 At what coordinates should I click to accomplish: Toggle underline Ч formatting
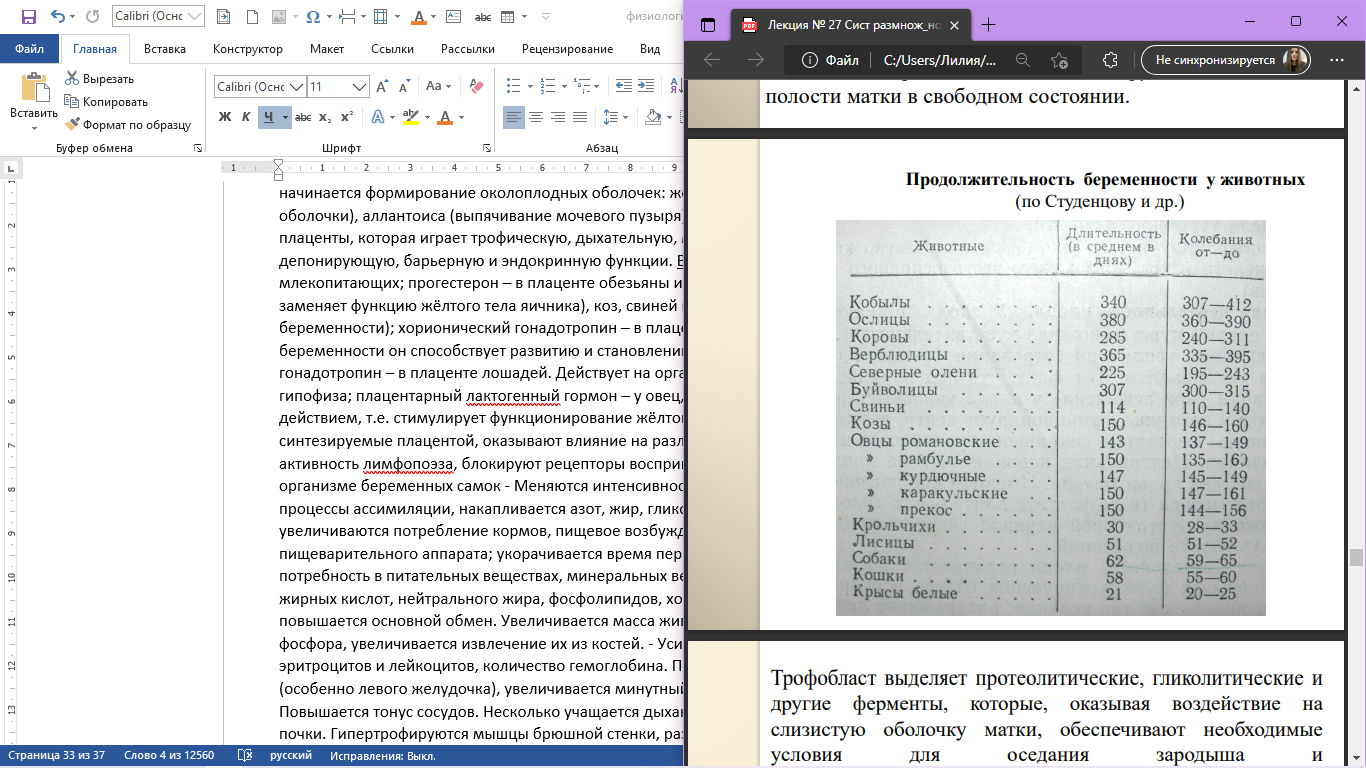pyautogui.click(x=268, y=117)
